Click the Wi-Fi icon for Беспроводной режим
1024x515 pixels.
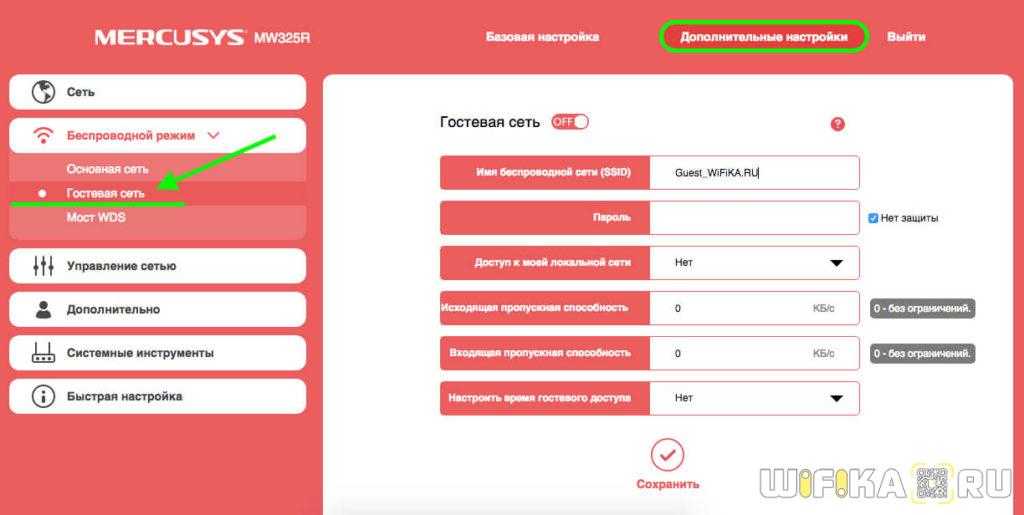click(43, 136)
